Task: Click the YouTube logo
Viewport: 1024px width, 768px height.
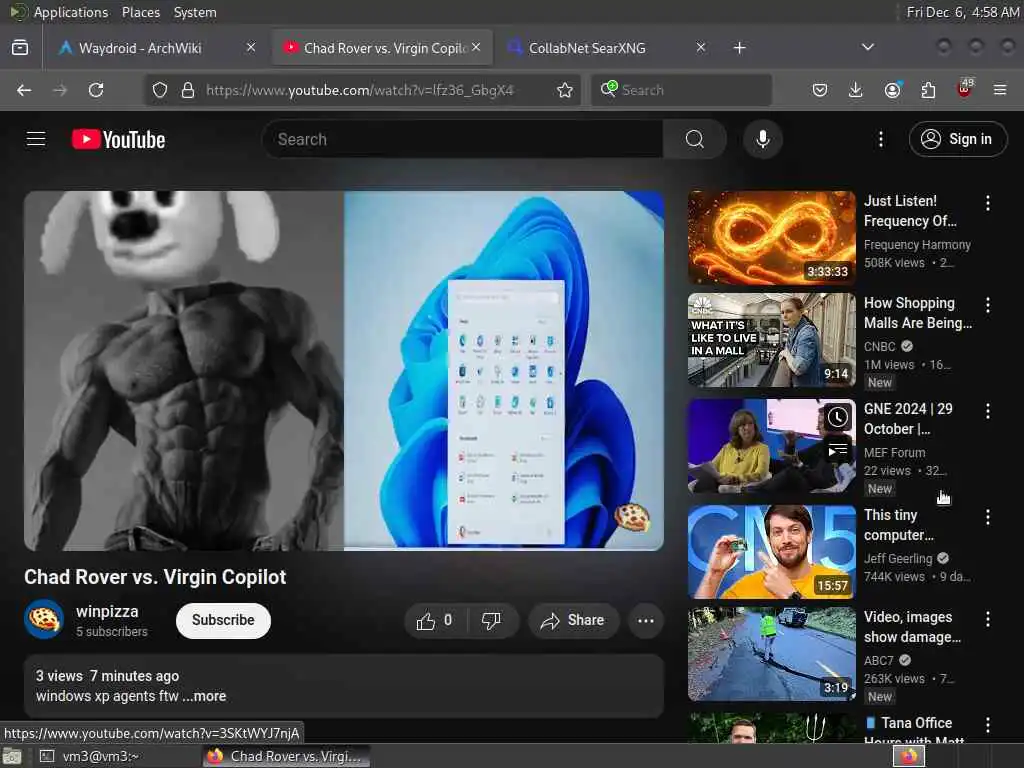Action: tap(118, 139)
